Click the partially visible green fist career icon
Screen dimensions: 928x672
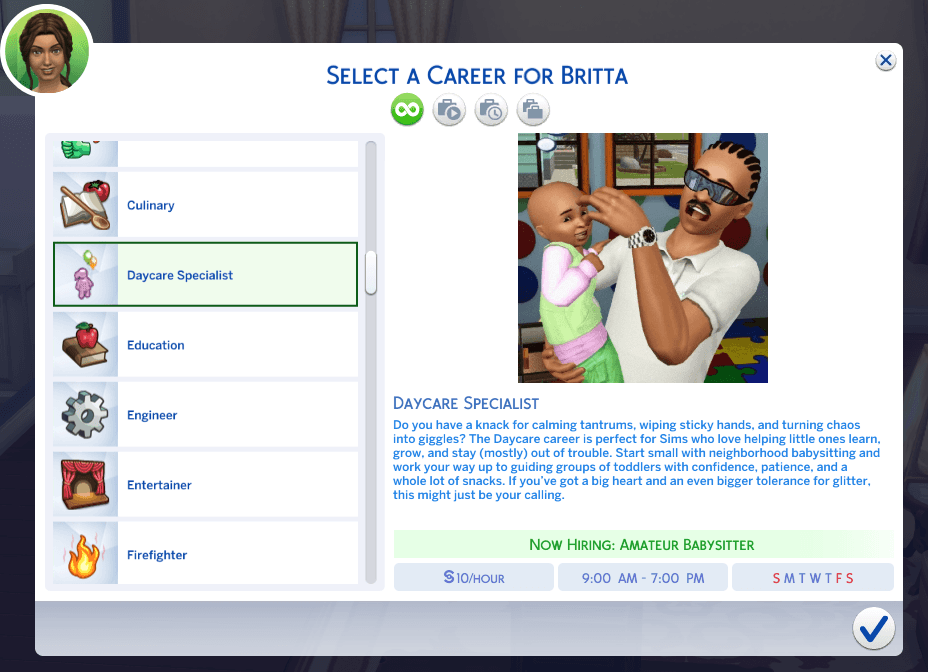85,153
